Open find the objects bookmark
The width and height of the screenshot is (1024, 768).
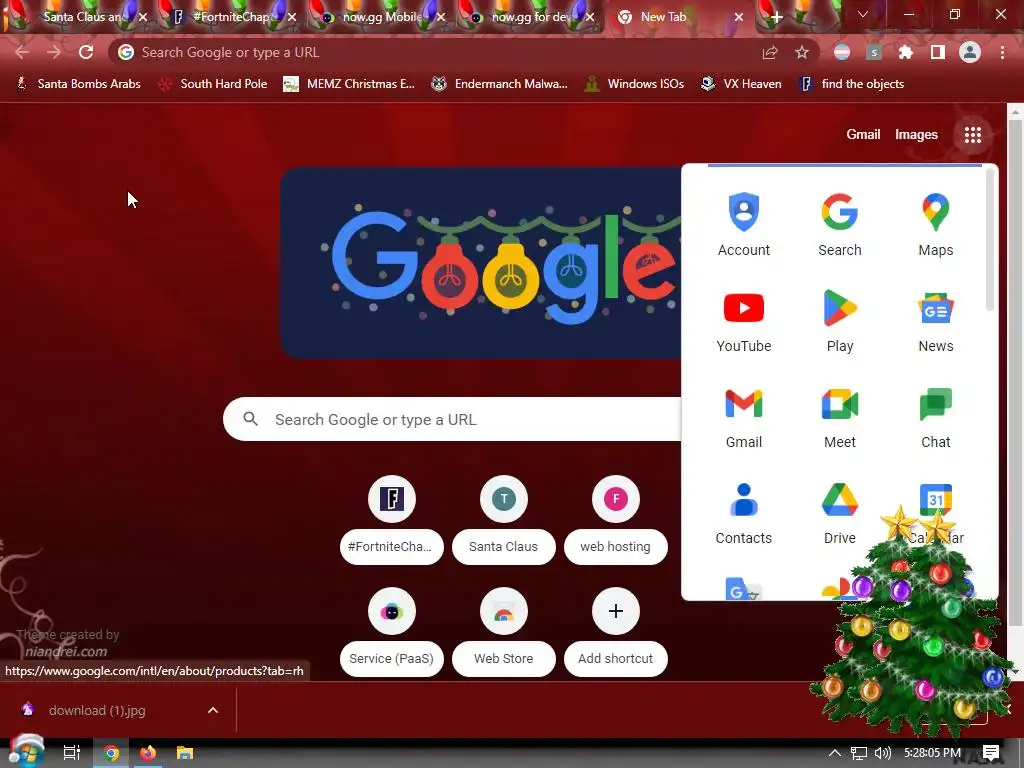(x=852, y=84)
